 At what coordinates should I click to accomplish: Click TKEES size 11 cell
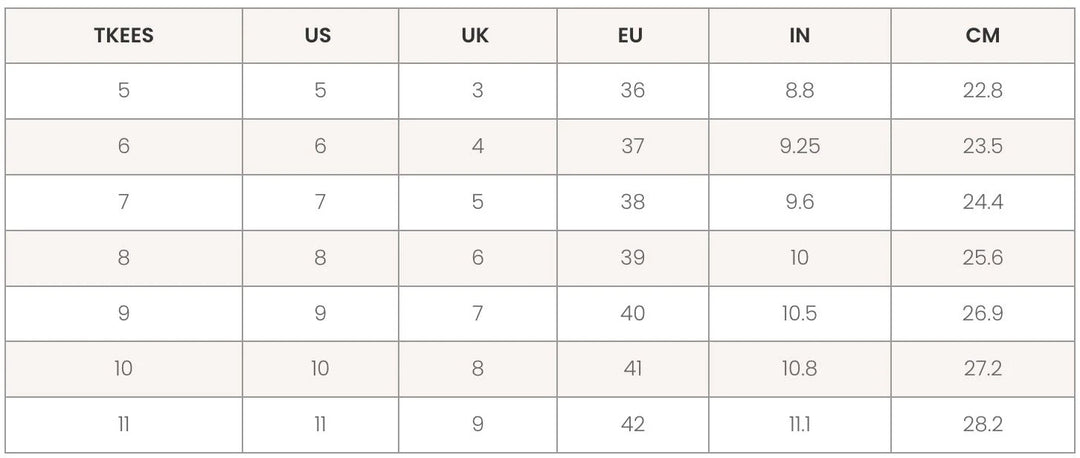tap(124, 425)
